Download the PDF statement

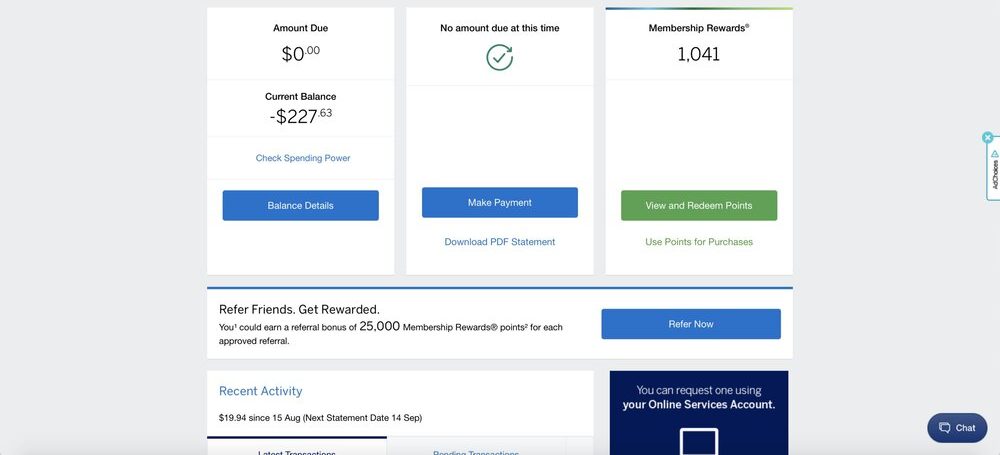click(x=500, y=242)
